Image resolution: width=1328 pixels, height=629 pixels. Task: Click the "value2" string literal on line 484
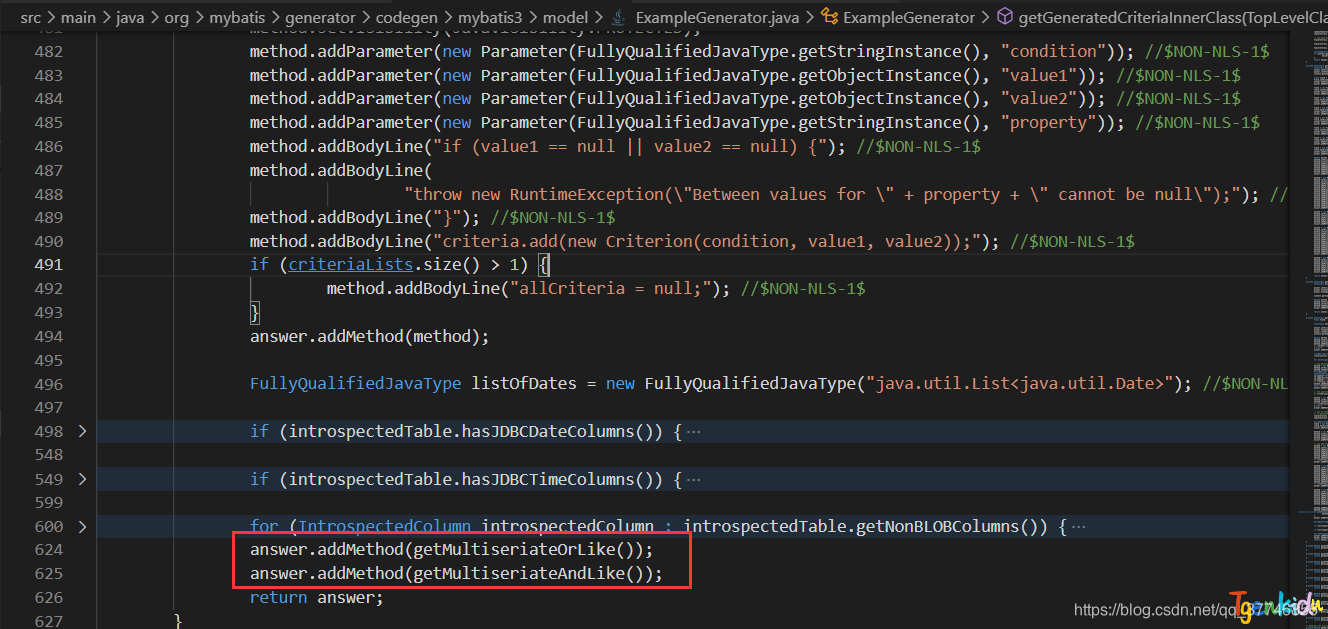coord(1039,99)
